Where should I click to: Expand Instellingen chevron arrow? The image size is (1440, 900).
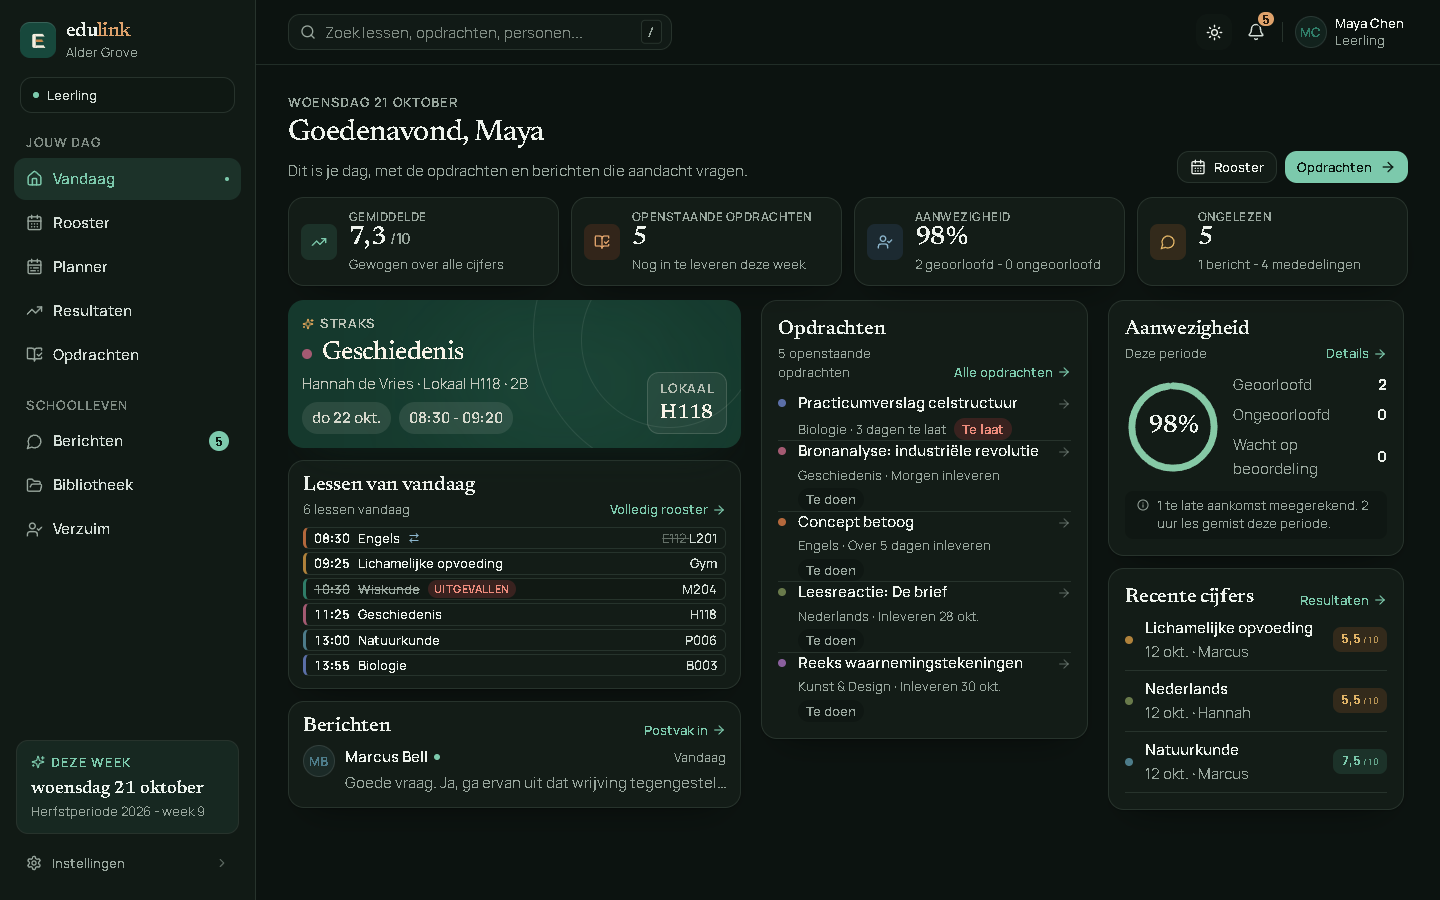[x=222, y=863]
